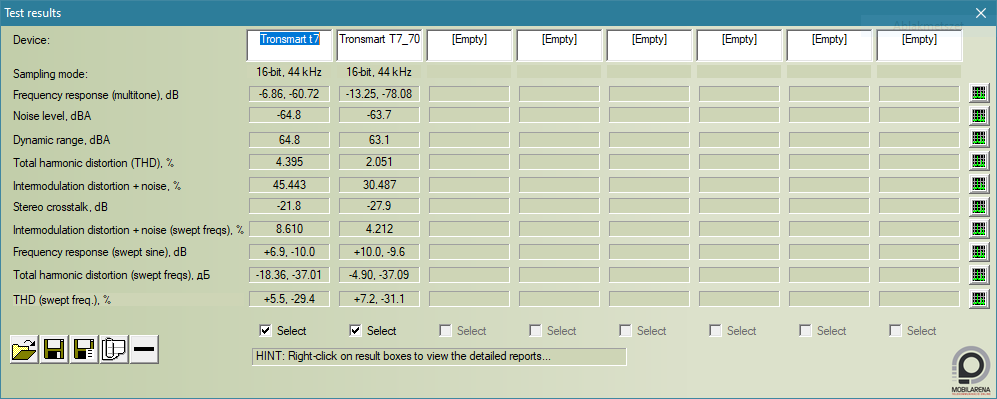Screen dimensions: 997x399
Task: Click THD value 4.395
Action: 289,162
